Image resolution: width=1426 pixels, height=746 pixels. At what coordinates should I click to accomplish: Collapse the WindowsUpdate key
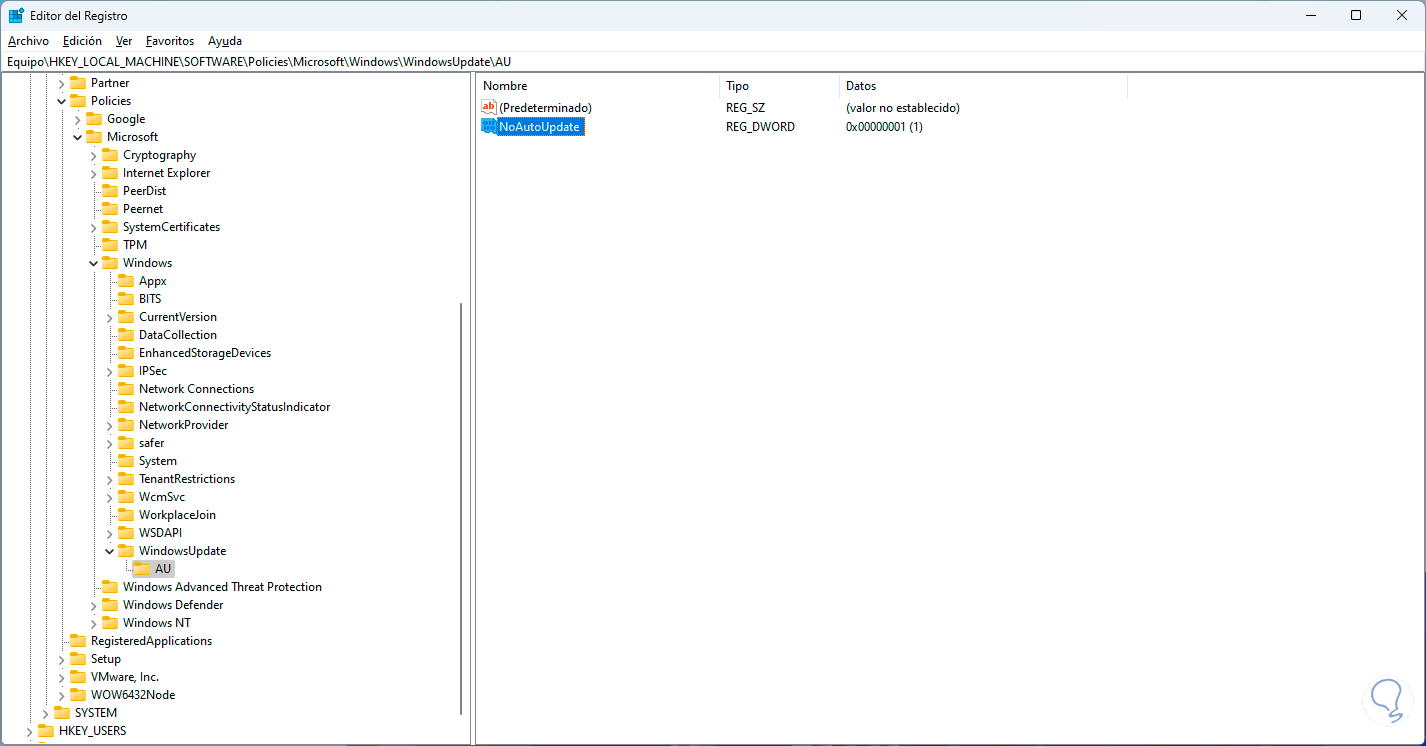(109, 551)
